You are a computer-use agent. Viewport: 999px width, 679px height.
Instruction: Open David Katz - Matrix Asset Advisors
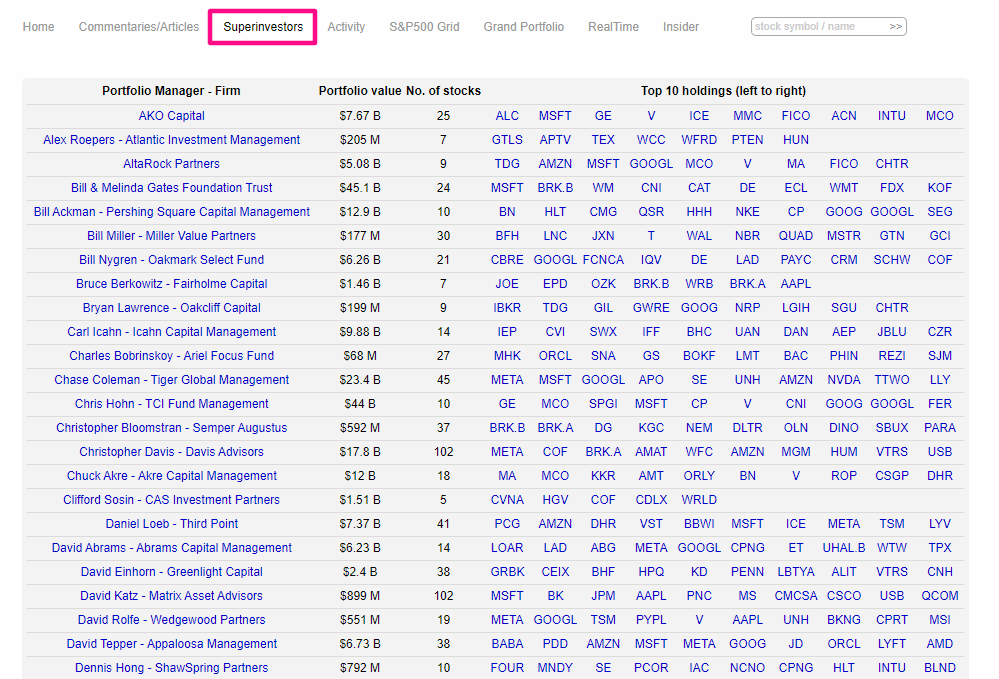171,596
